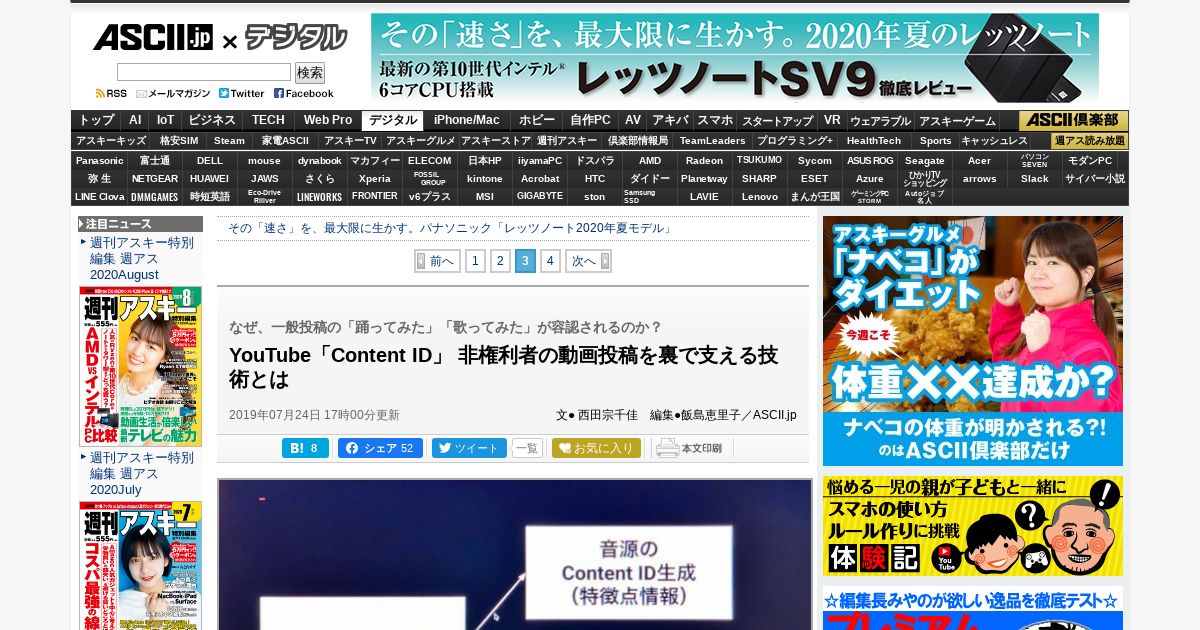Viewport: 1200px width, 630px height.
Task: Open the August 週刊アスキー cover thumbnail
Action: (140, 366)
